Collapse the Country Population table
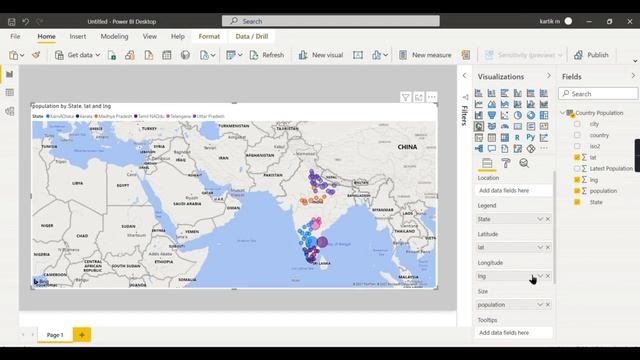640x360 pixels. pyautogui.click(x=562, y=113)
